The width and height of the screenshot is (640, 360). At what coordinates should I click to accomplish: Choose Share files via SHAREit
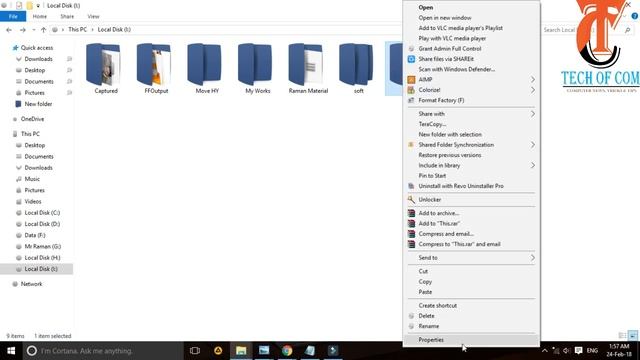[x=471, y=59]
